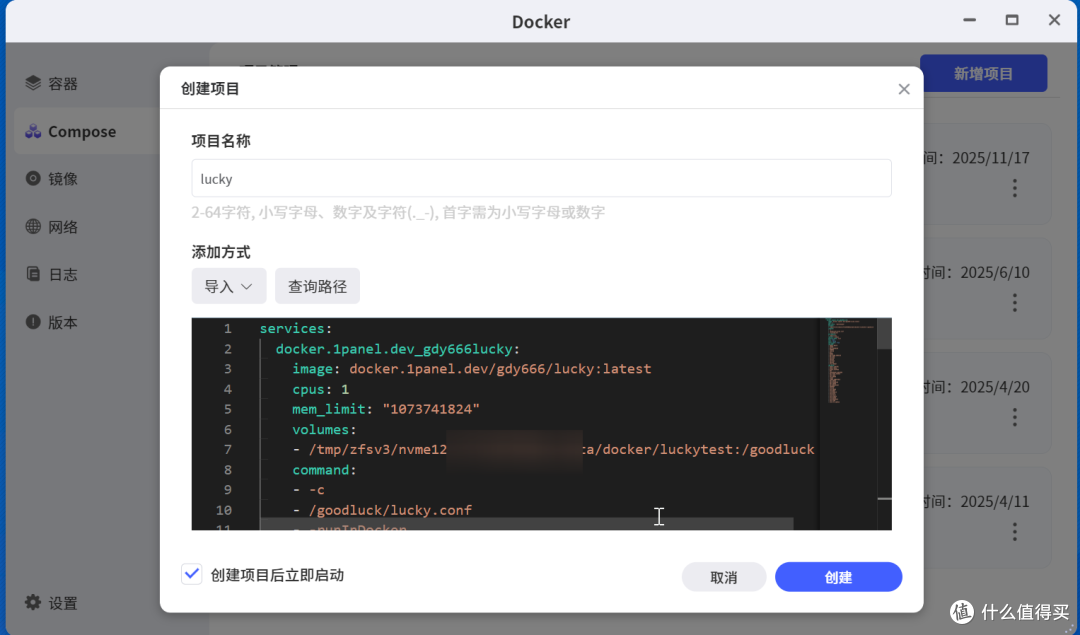The width and height of the screenshot is (1080, 635).
Task: Expand the 导入 add-method dropdown
Action: (x=229, y=286)
